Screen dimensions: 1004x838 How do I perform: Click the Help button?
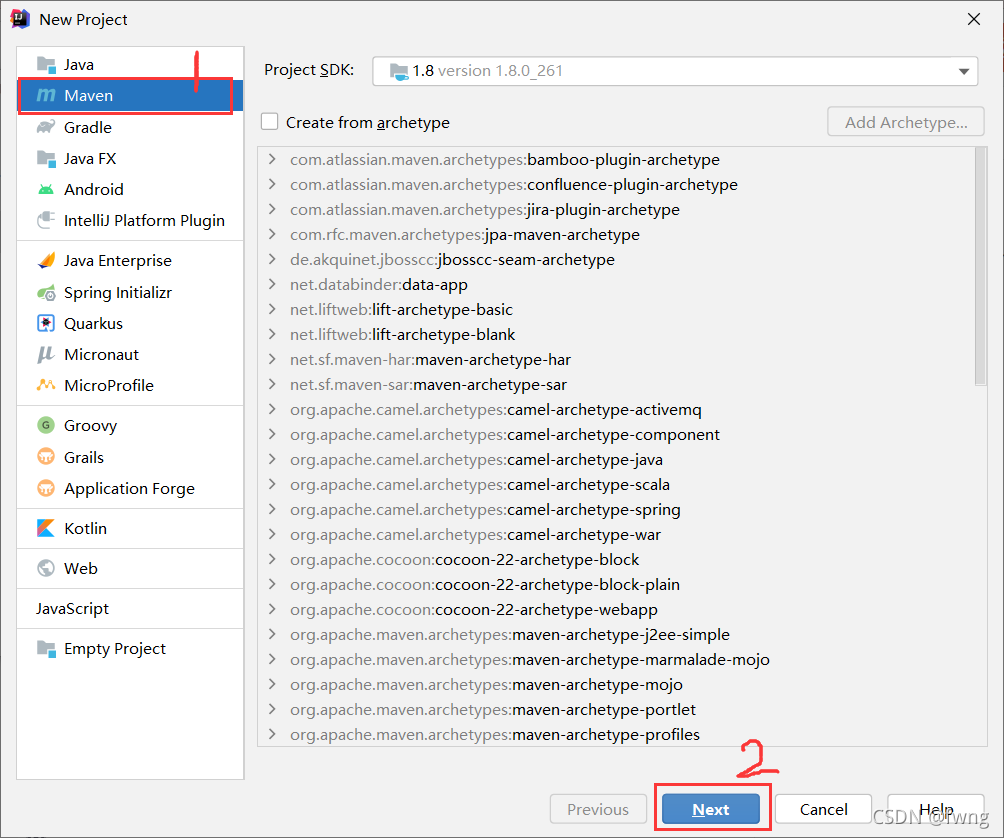pos(936,809)
